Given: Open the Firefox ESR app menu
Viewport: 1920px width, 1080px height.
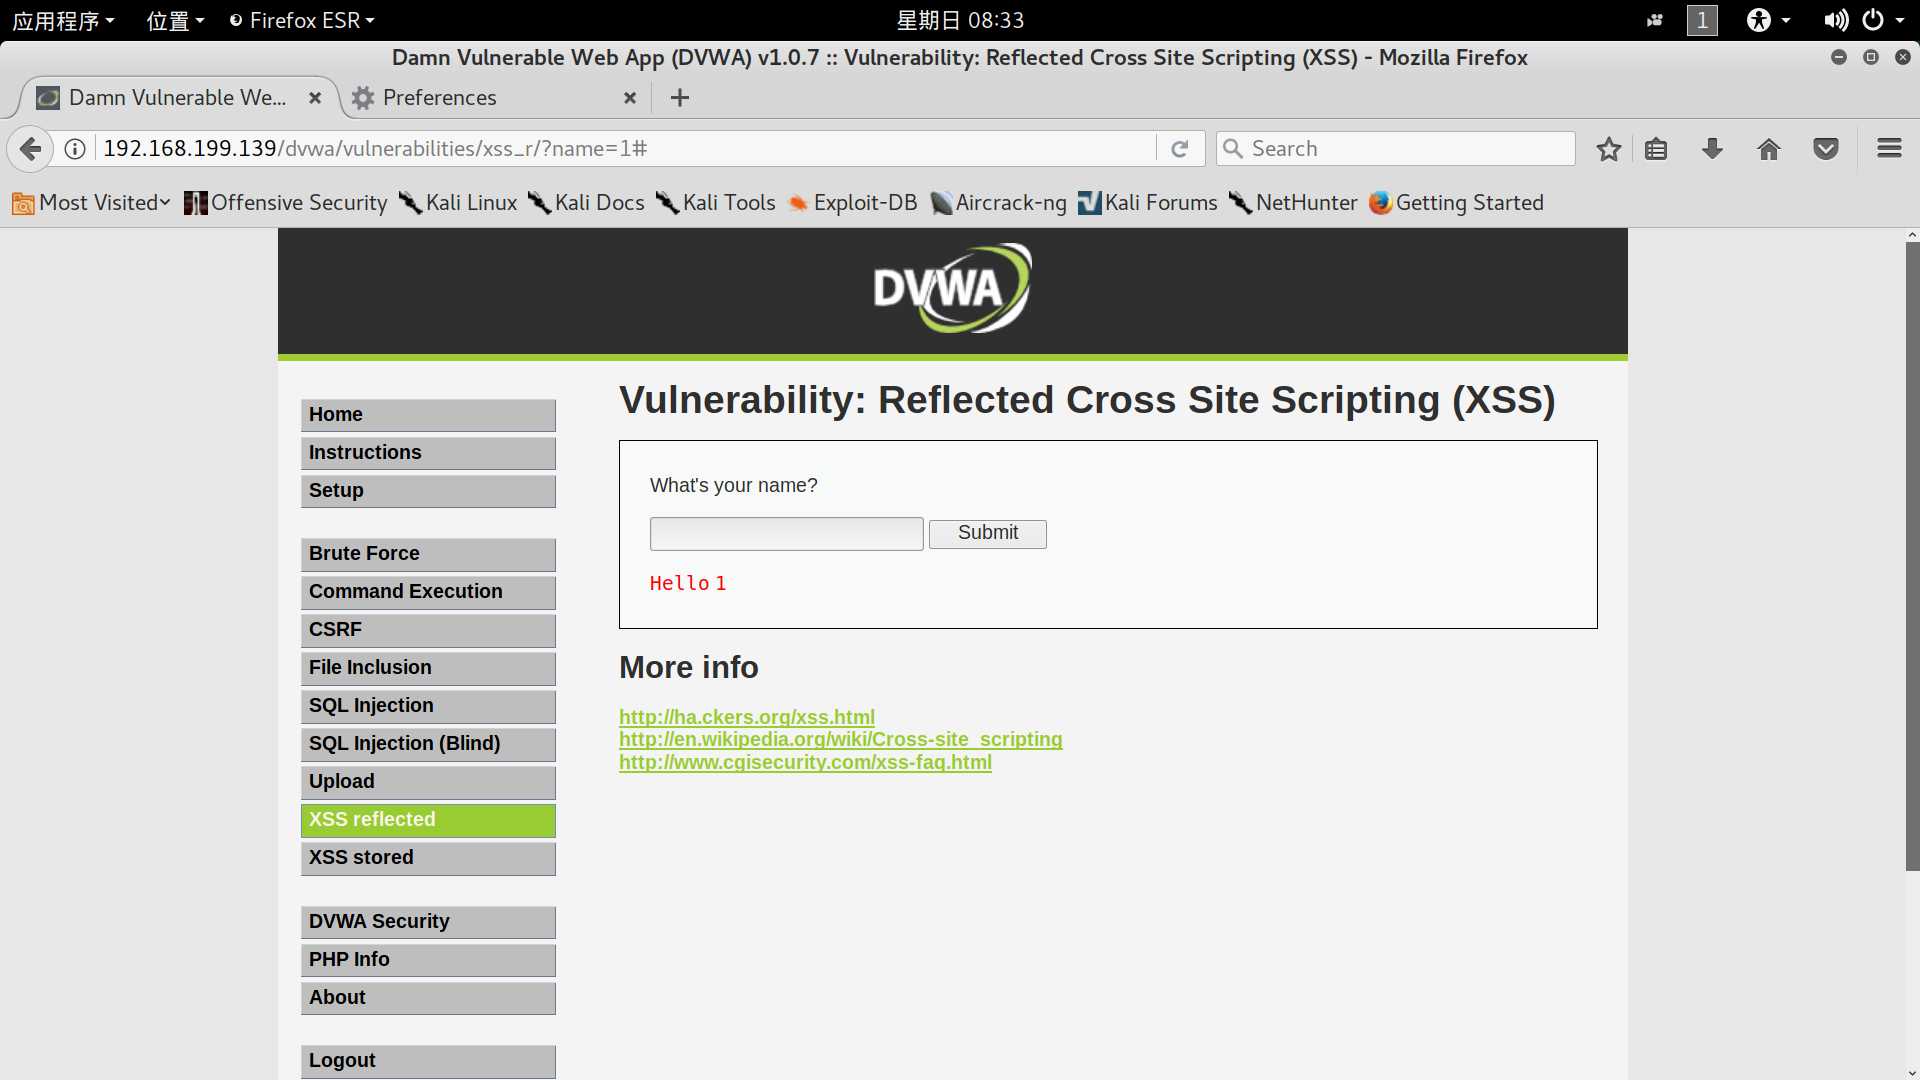Looking at the screenshot, I should [x=302, y=20].
